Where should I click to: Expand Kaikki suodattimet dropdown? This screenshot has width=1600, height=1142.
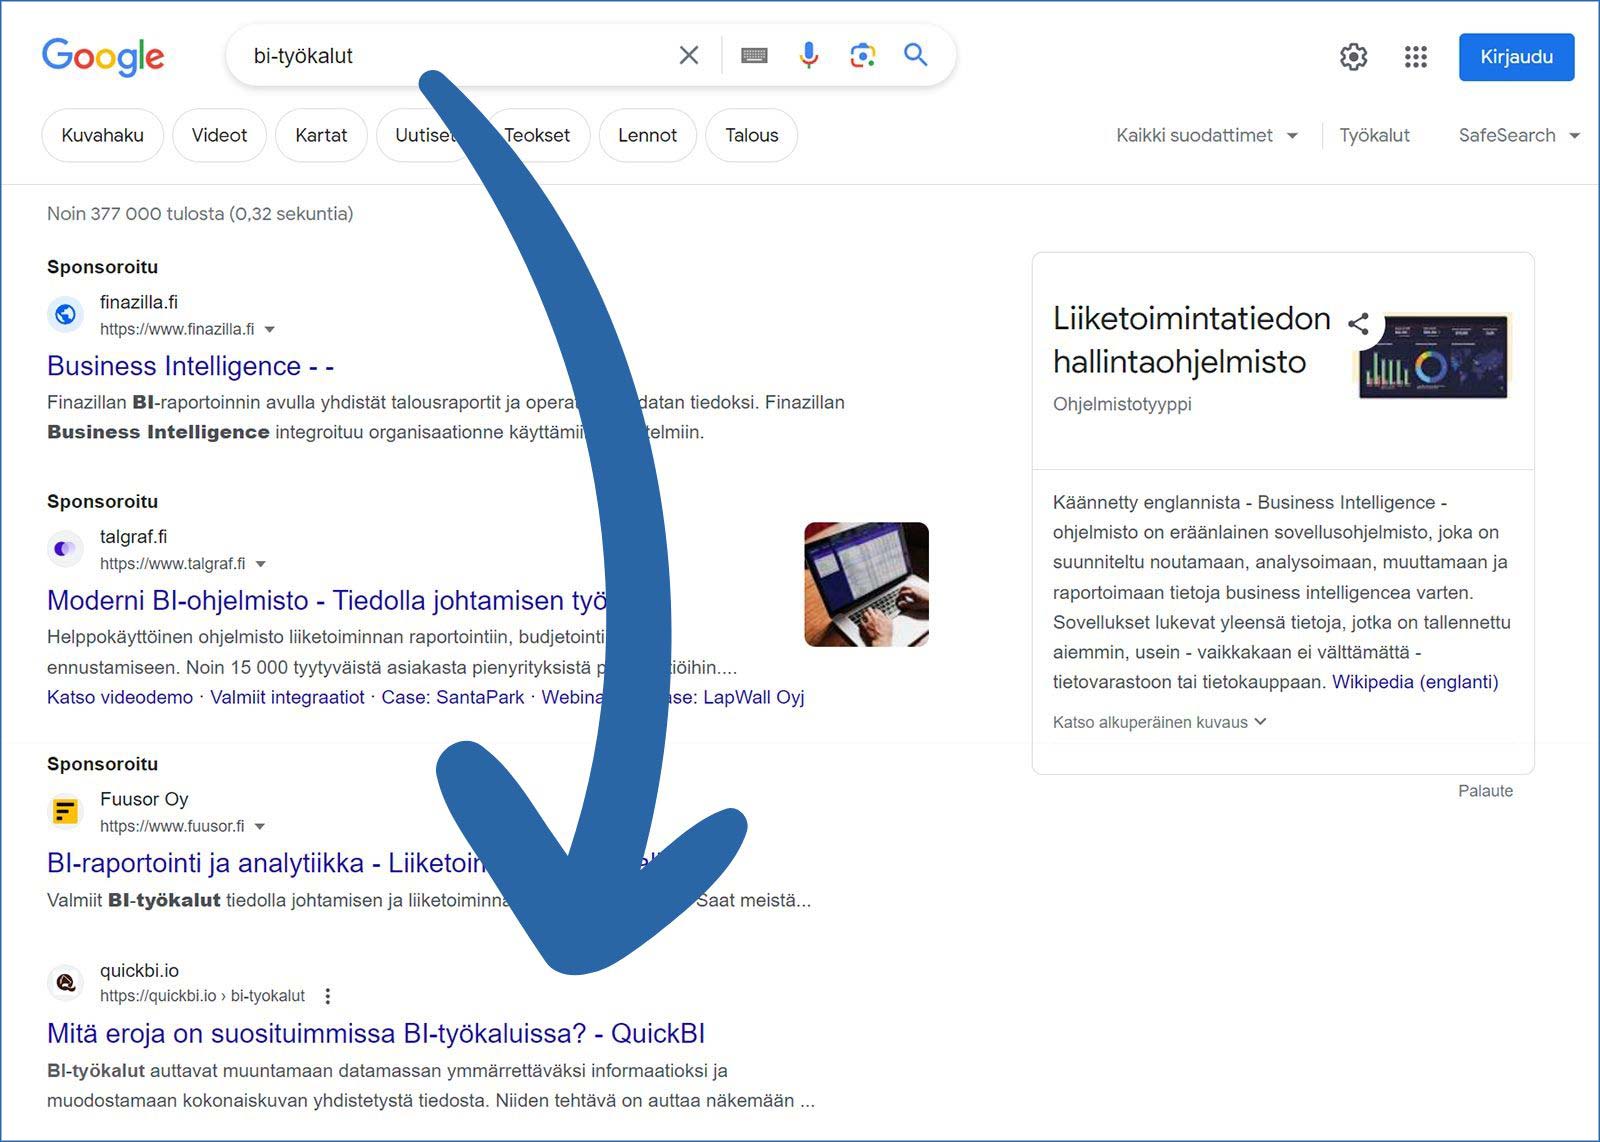point(1206,135)
